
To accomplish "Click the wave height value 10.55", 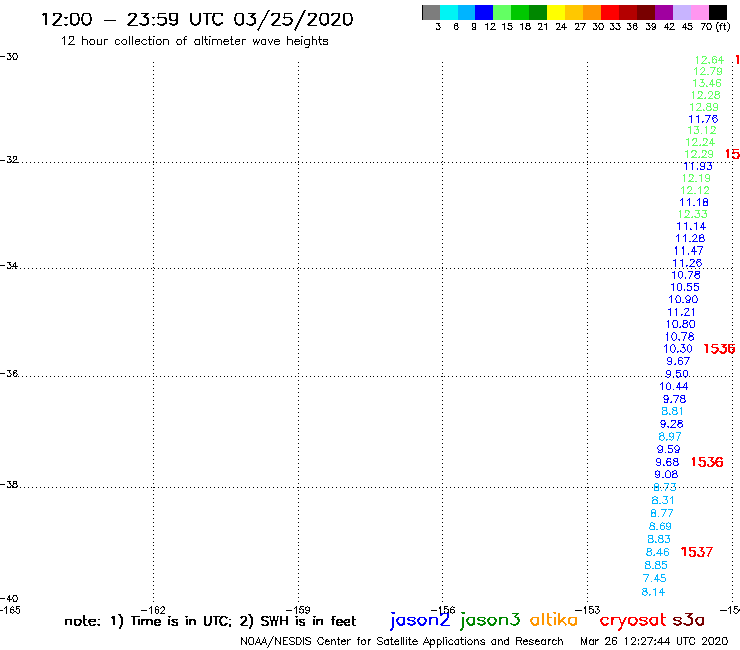I will tap(685, 287).
